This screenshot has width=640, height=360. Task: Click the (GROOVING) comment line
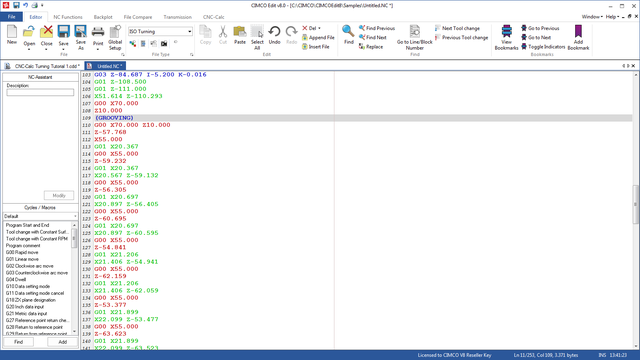tap(114, 118)
